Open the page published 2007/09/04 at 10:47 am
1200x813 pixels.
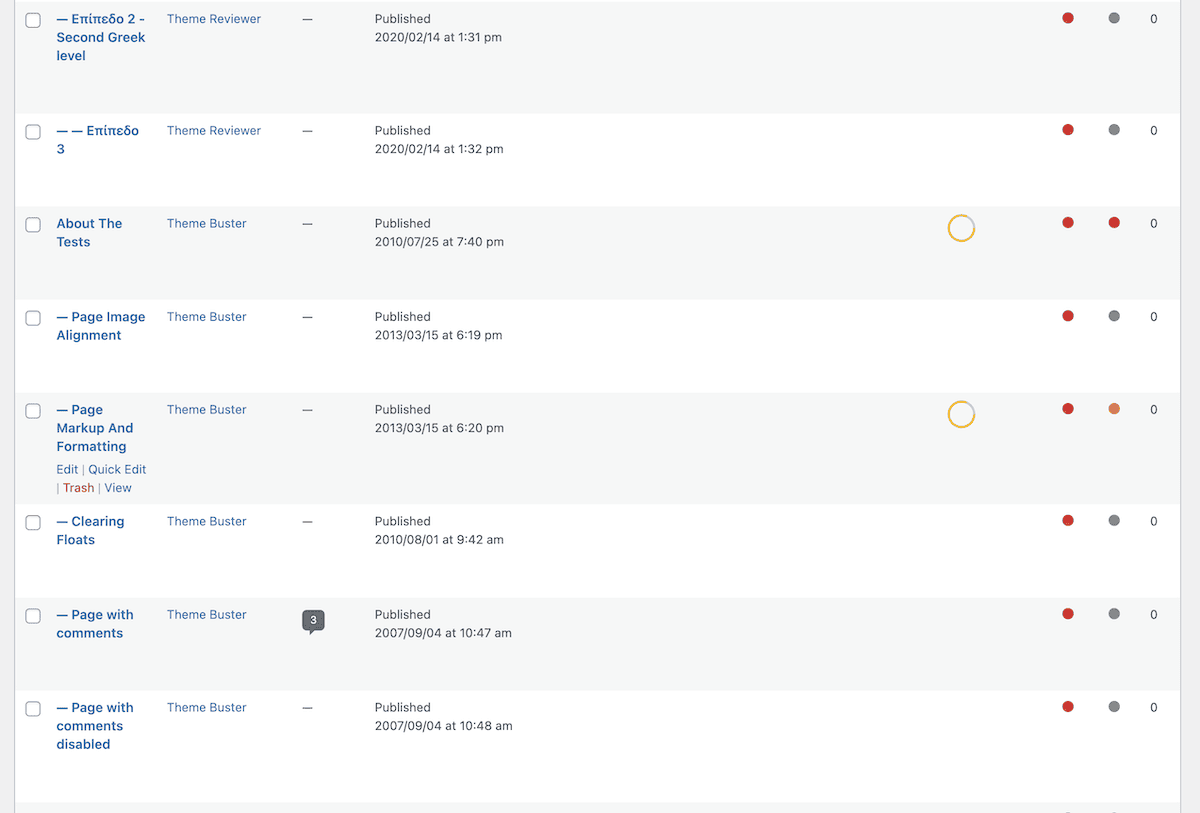pyautogui.click(x=95, y=624)
